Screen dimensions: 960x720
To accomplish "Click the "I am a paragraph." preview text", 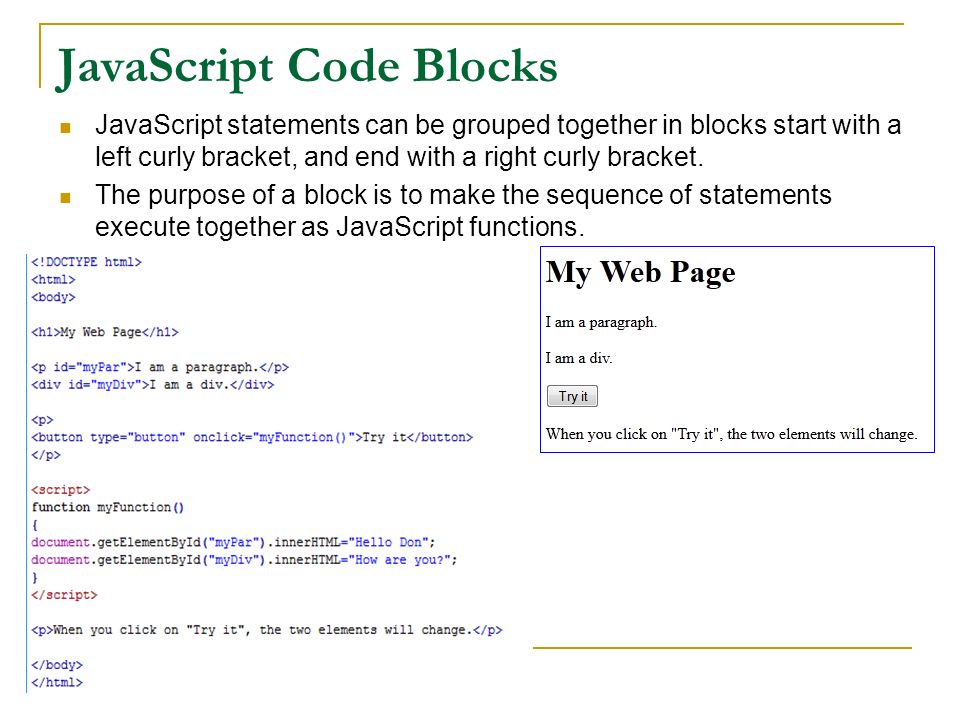I will pyautogui.click(x=601, y=322).
